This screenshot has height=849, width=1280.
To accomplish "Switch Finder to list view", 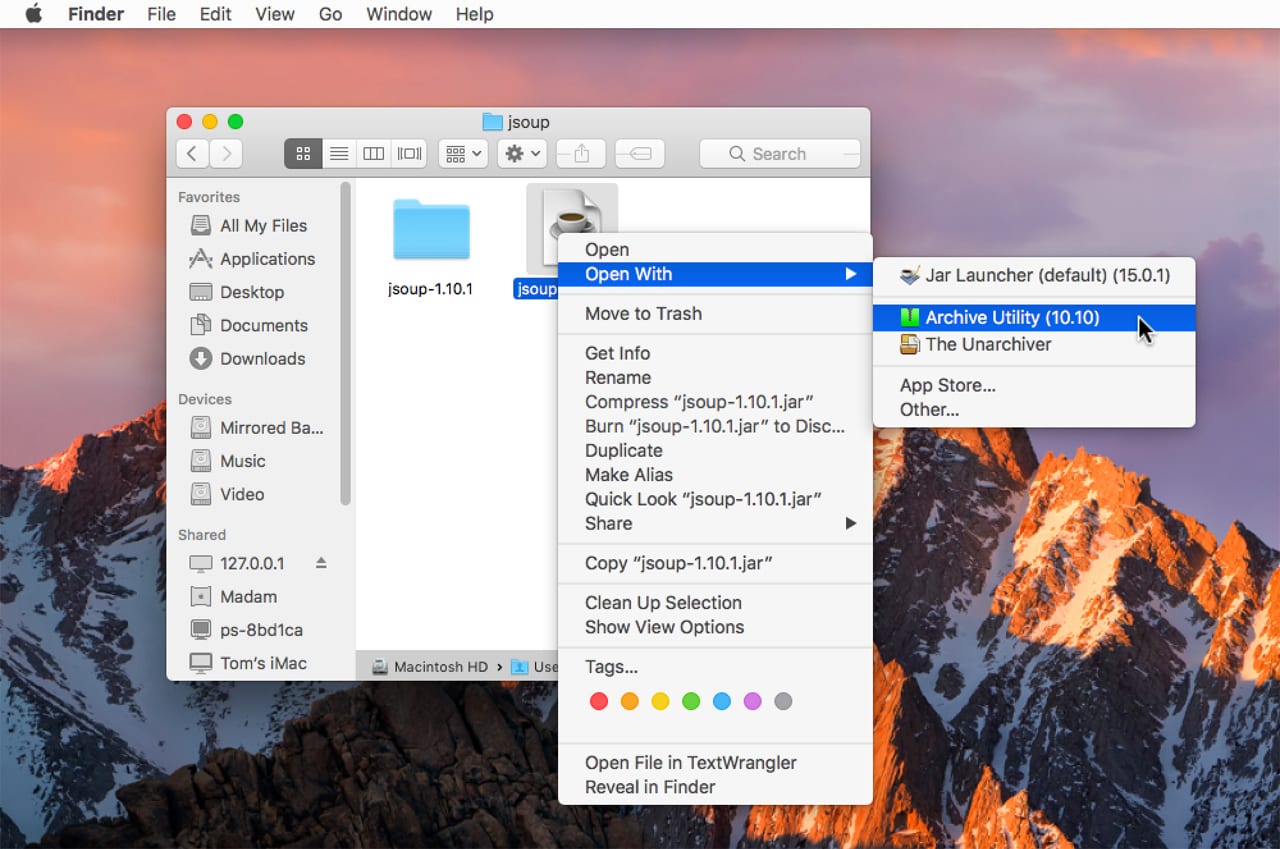I will click(x=339, y=154).
